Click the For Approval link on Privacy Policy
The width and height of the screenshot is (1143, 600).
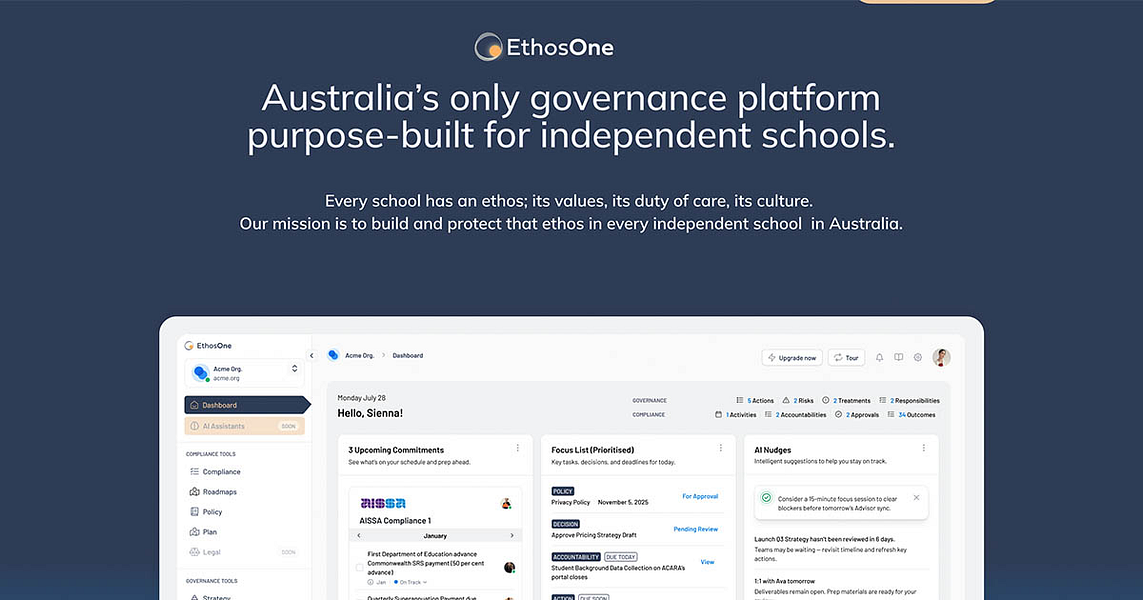coord(700,496)
